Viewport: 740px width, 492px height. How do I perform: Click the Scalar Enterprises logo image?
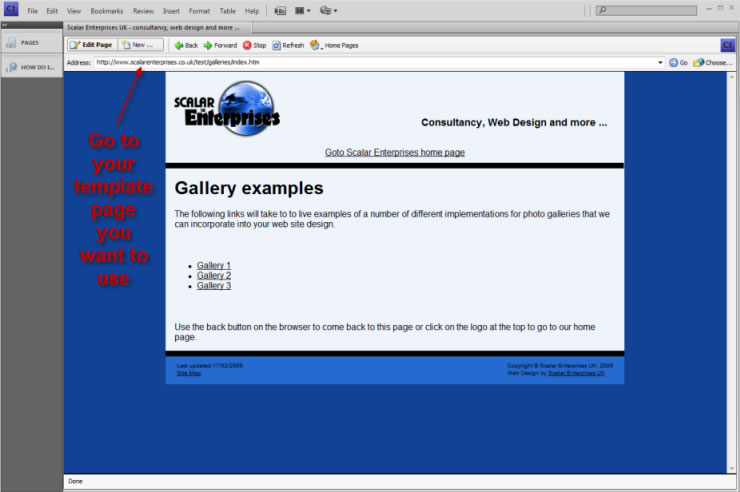227,108
